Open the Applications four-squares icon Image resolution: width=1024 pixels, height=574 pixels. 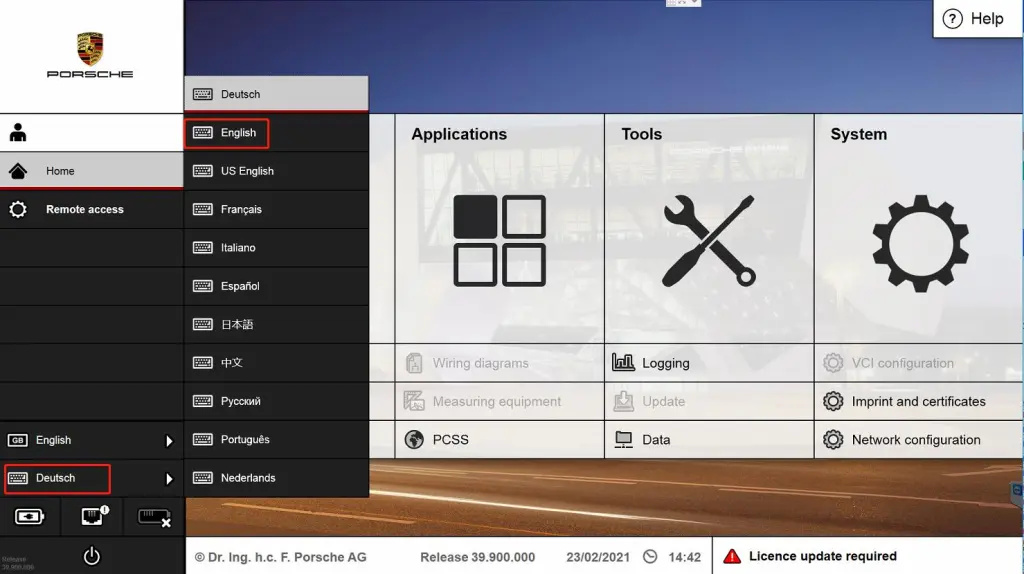coord(499,240)
